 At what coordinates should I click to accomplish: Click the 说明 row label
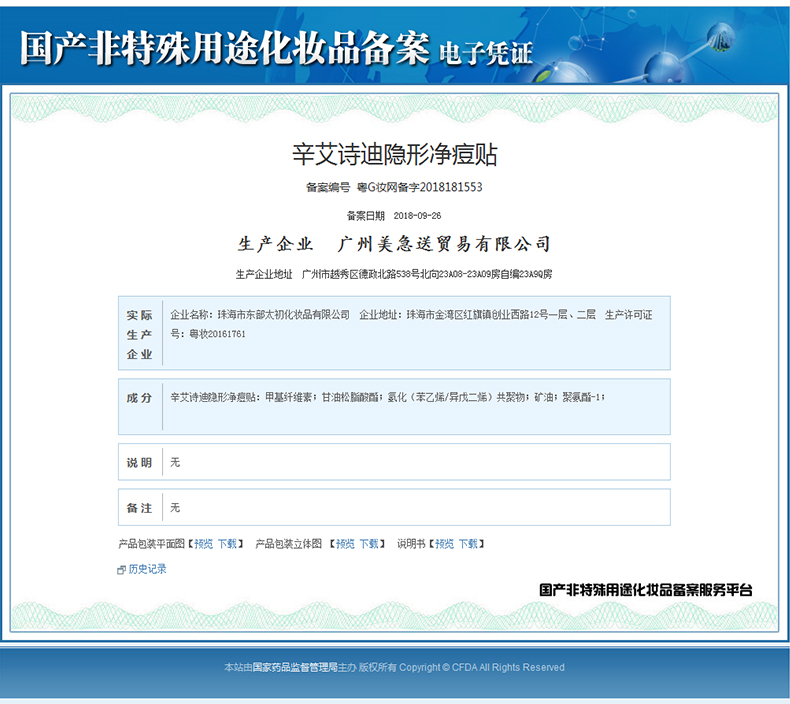(139, 463)
